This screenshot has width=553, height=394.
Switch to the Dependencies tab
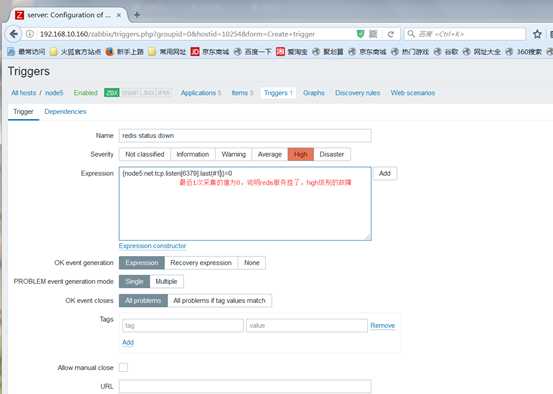coord(65,111)
